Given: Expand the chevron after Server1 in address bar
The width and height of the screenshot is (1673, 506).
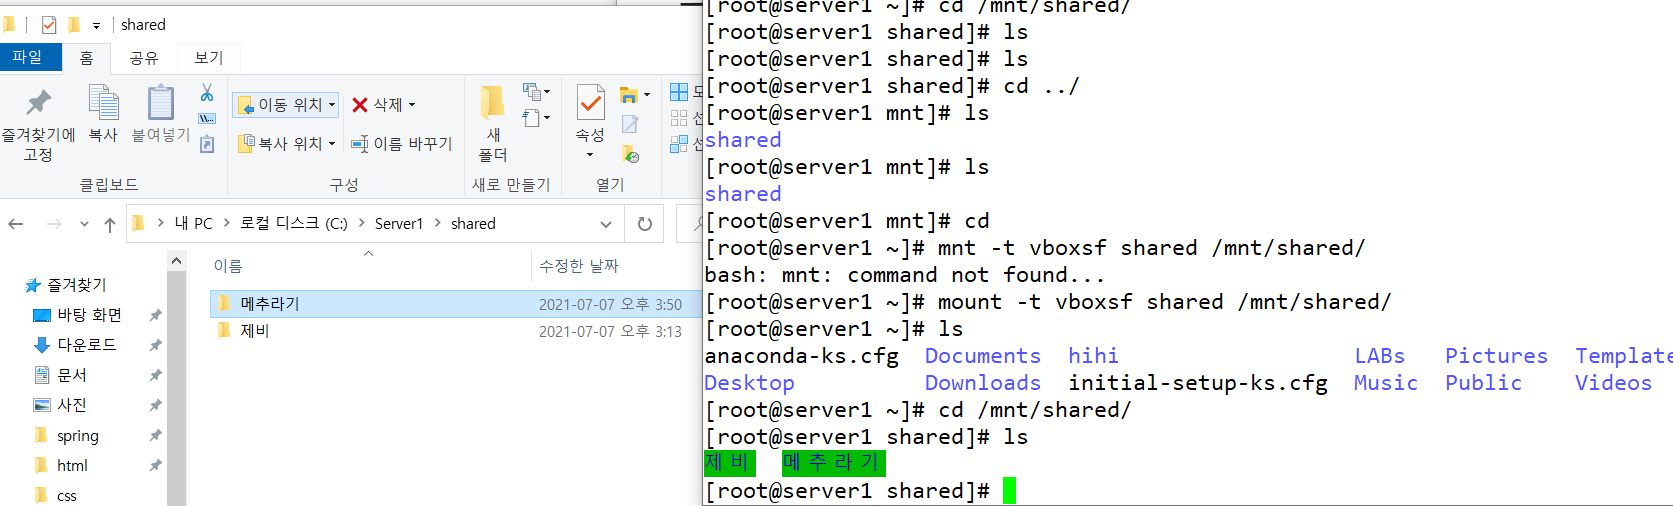Looking at the screenshot, I should (437, 223).
